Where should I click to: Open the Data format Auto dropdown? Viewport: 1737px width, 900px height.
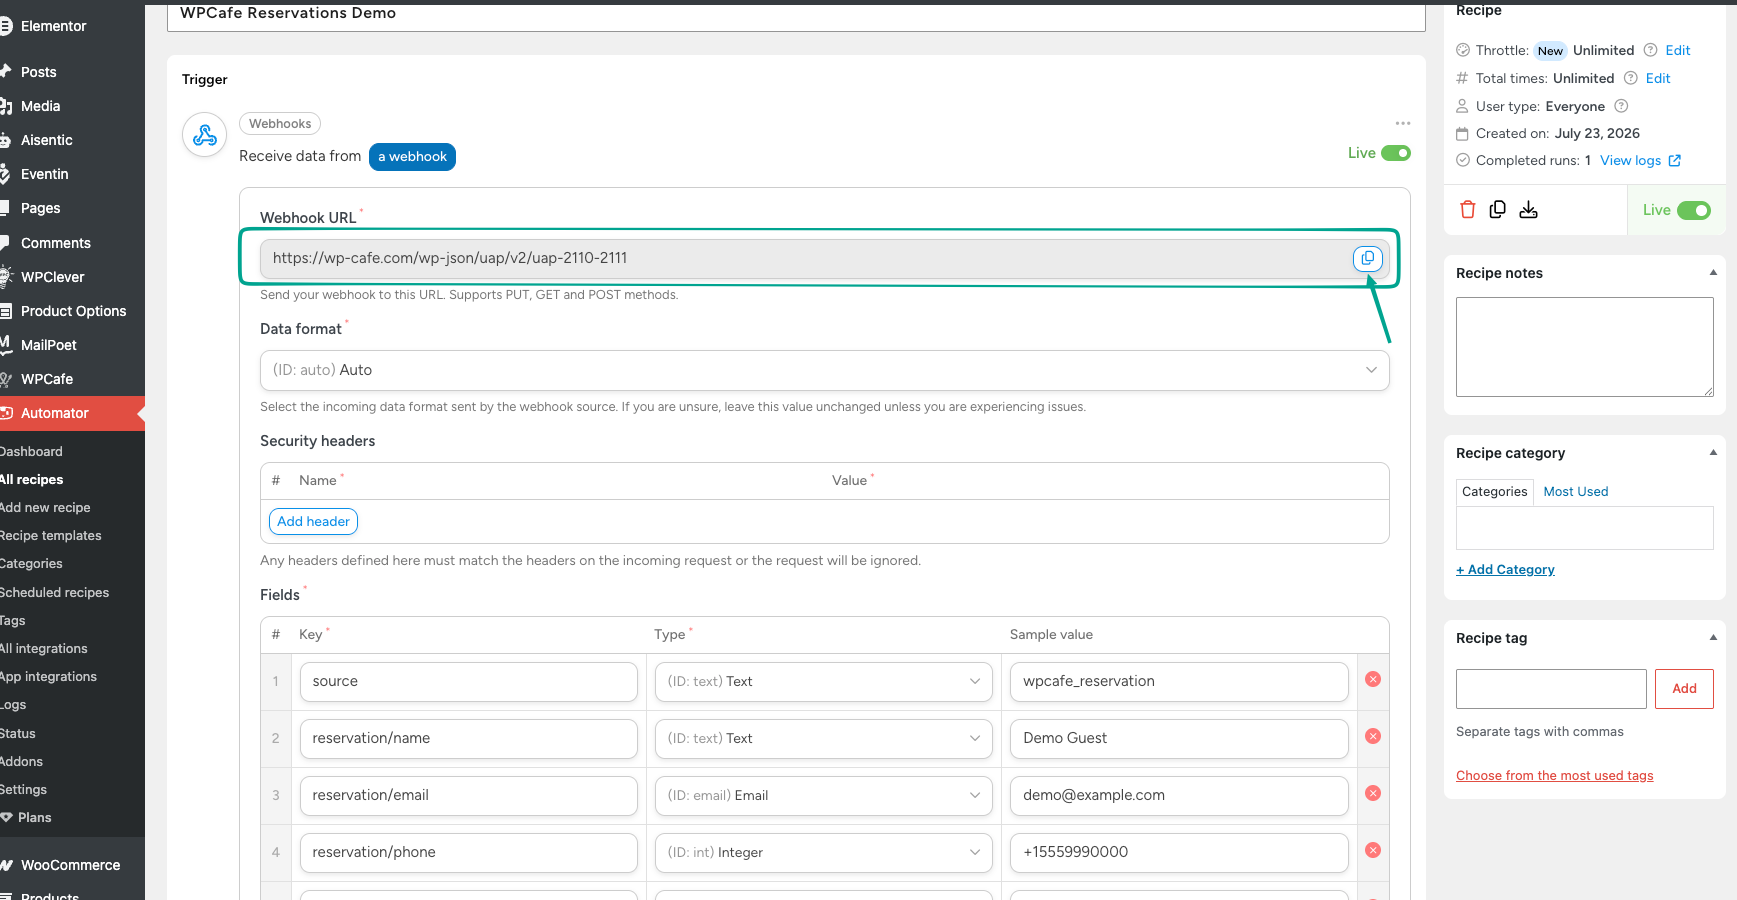[825, 370]
